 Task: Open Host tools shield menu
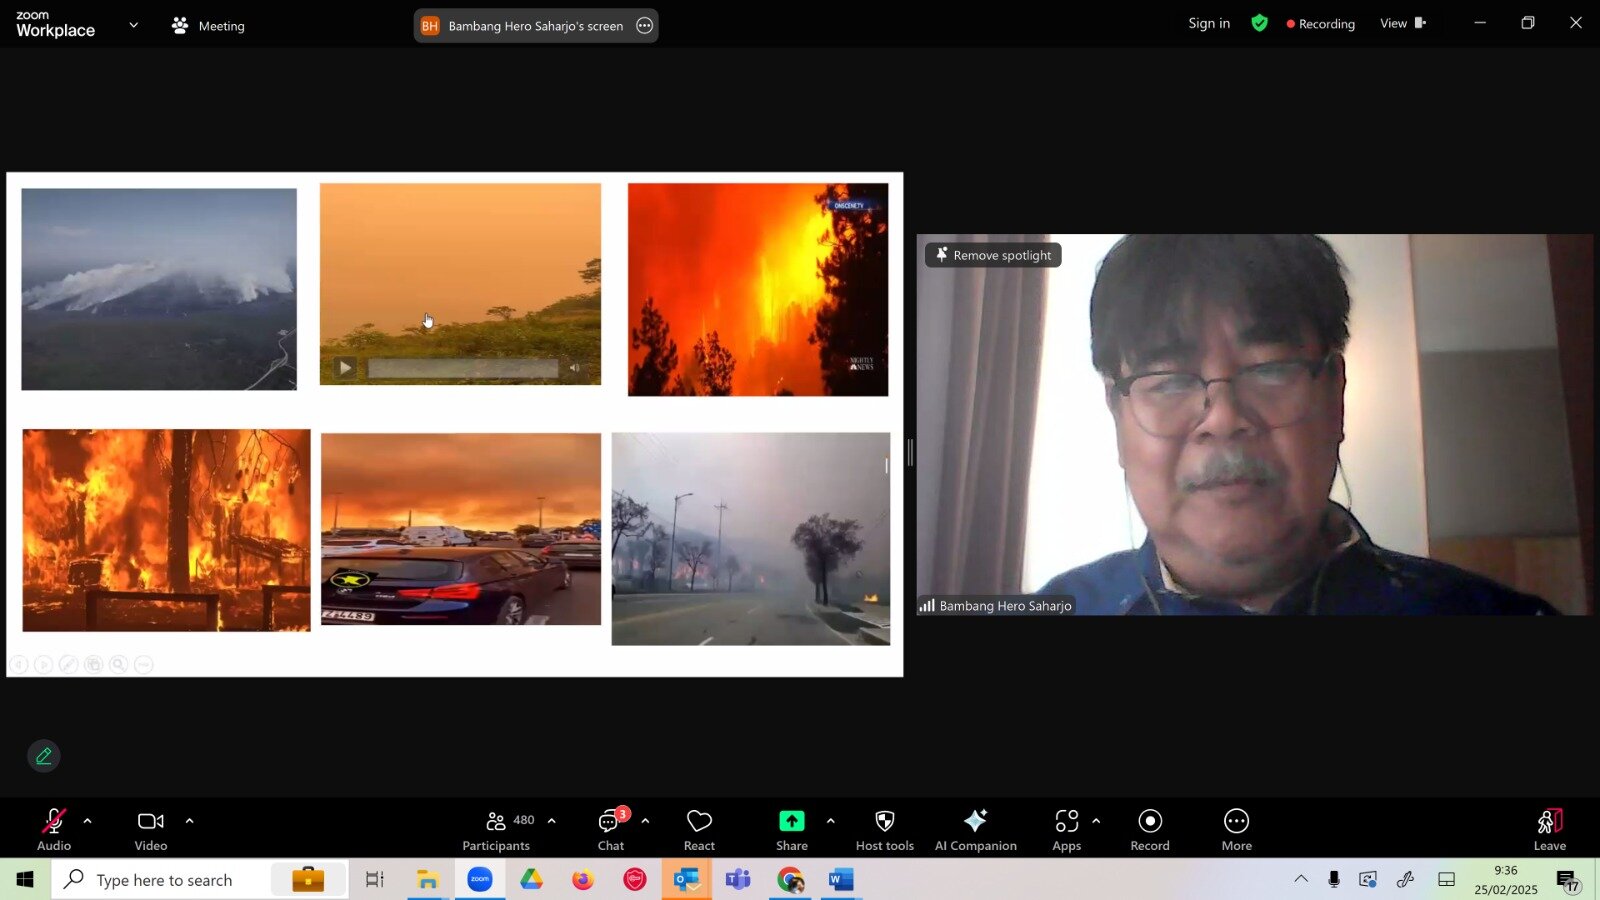click(885, 830)
